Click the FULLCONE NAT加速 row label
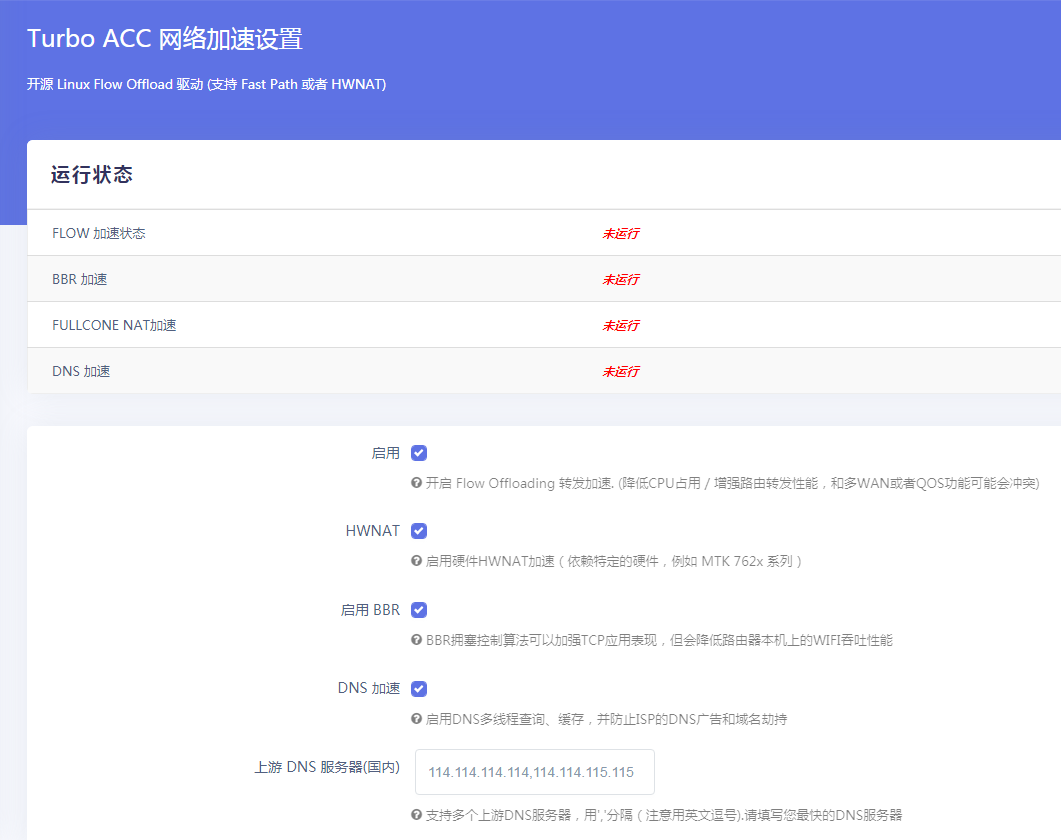 pos(115,325)
